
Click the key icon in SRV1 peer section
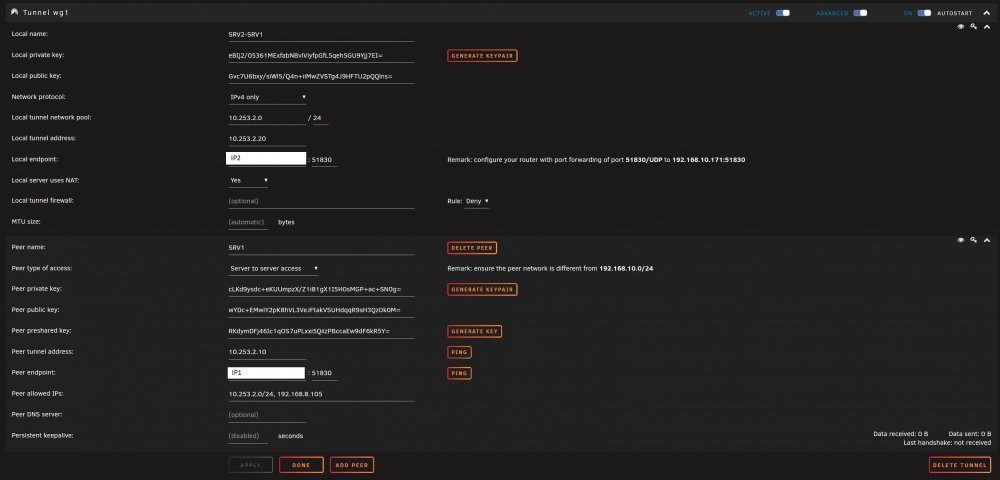[973, 240]
